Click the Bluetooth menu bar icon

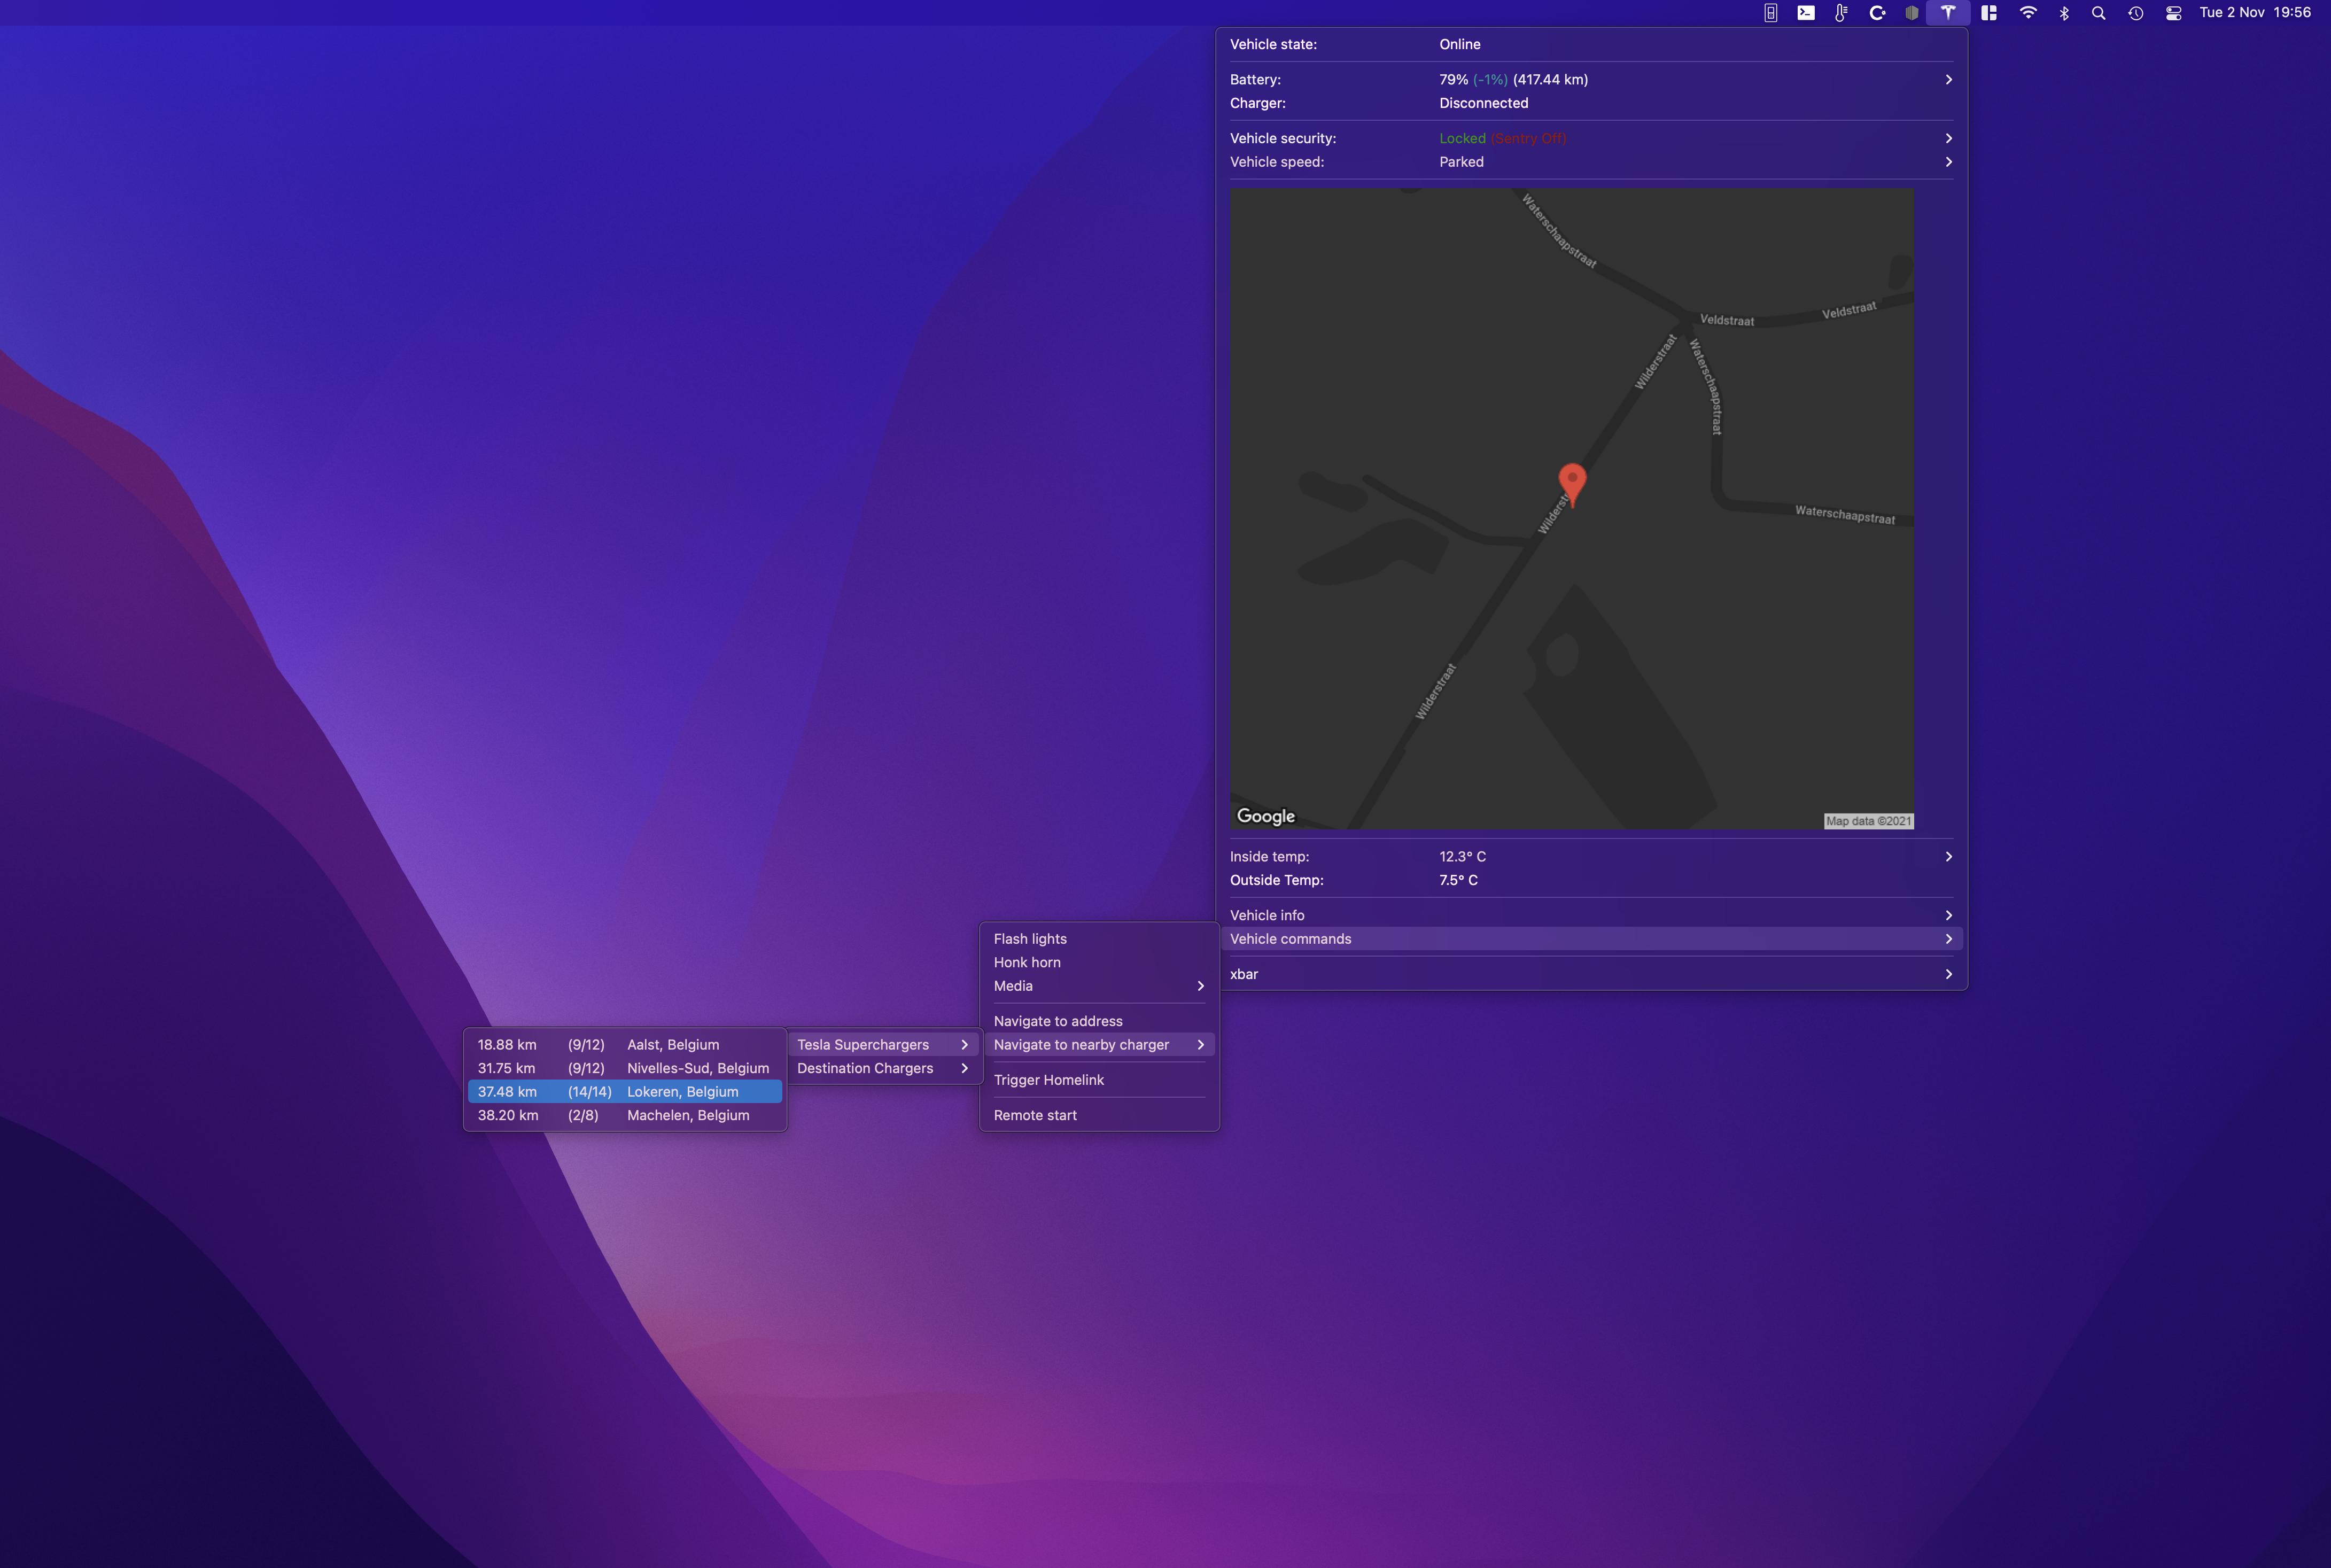pyautogui.click(x=2064, y=13)
